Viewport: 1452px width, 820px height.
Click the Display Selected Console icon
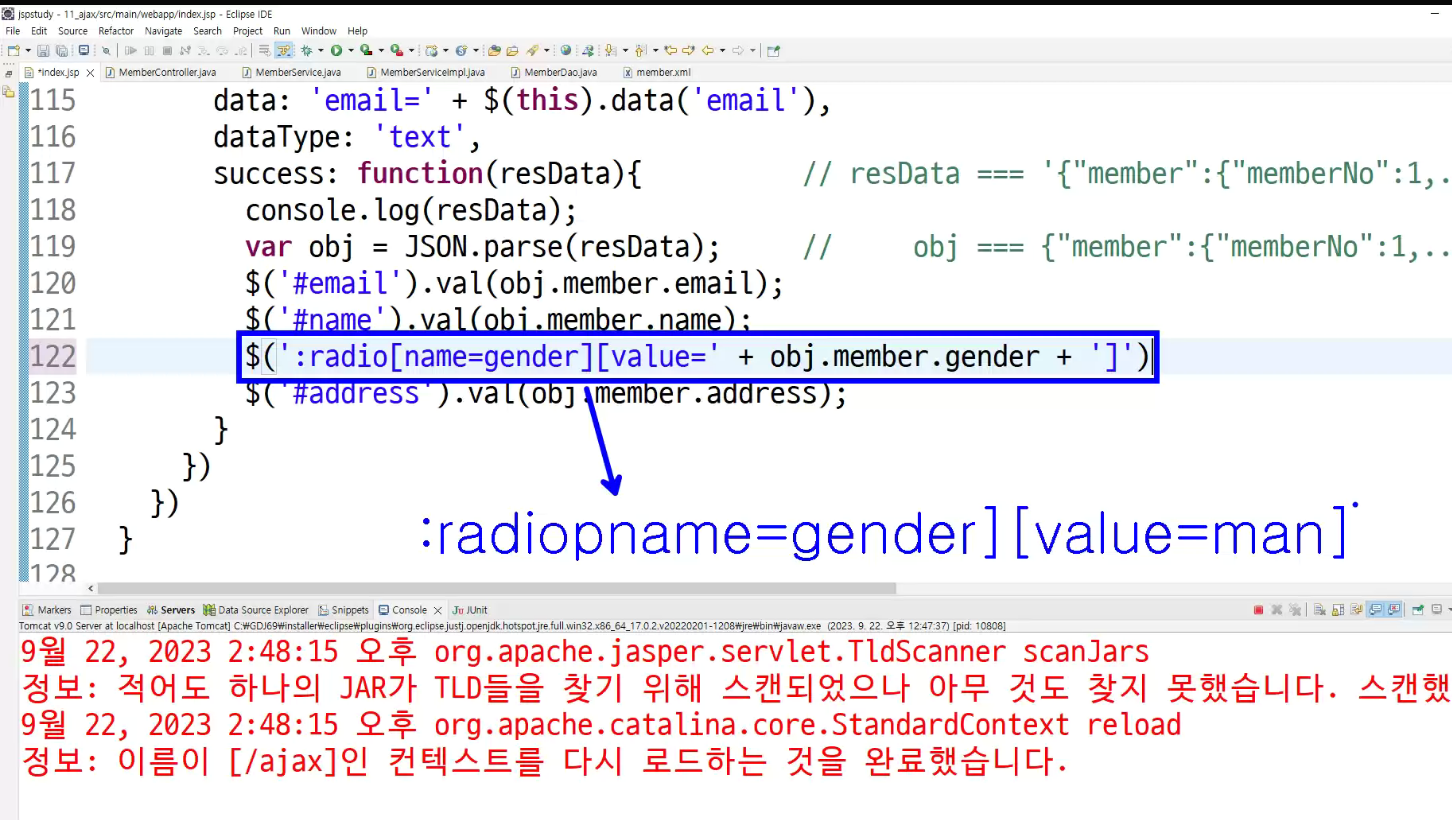click(x=1436, y=610)
